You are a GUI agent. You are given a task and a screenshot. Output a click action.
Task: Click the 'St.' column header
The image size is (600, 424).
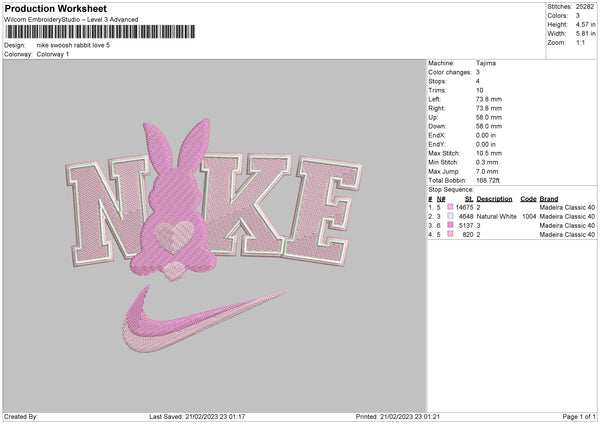(x=469, y=199)
